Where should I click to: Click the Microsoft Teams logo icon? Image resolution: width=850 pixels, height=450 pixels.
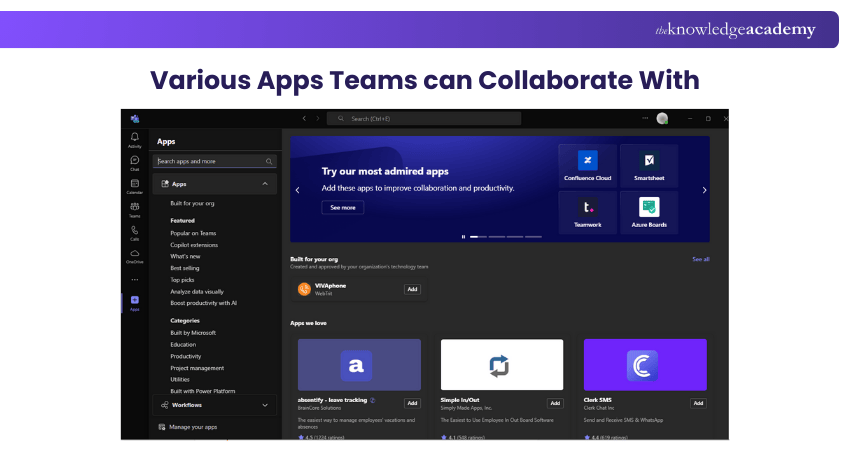(134, 119)
